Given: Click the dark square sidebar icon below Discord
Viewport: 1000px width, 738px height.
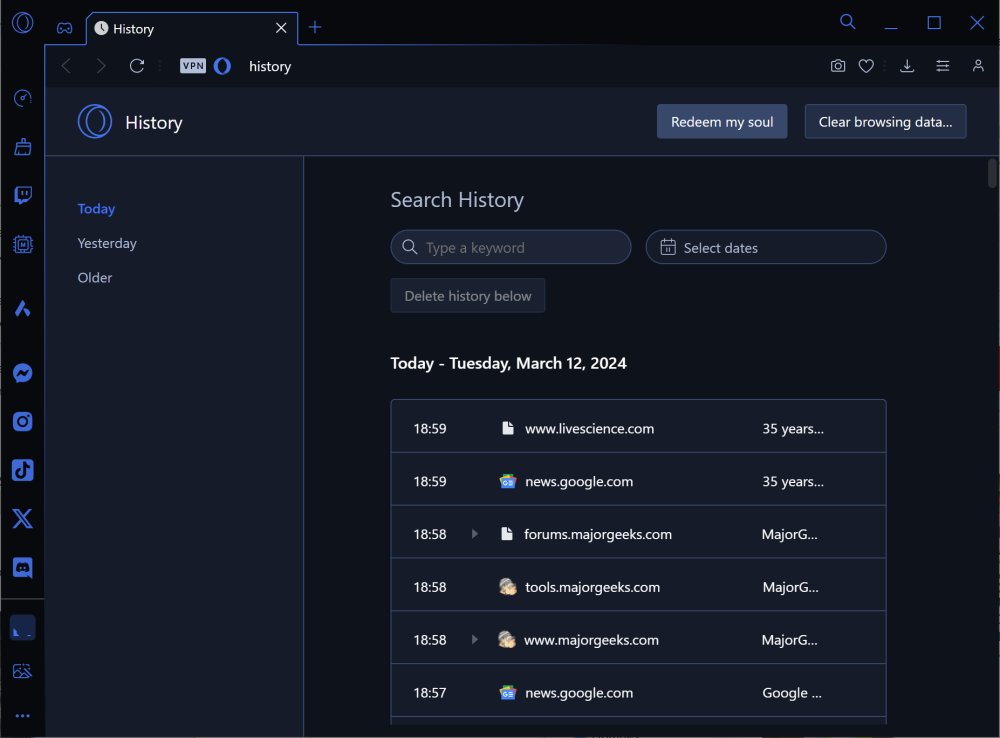Looking at the screenshot, I should coord(22,628).
